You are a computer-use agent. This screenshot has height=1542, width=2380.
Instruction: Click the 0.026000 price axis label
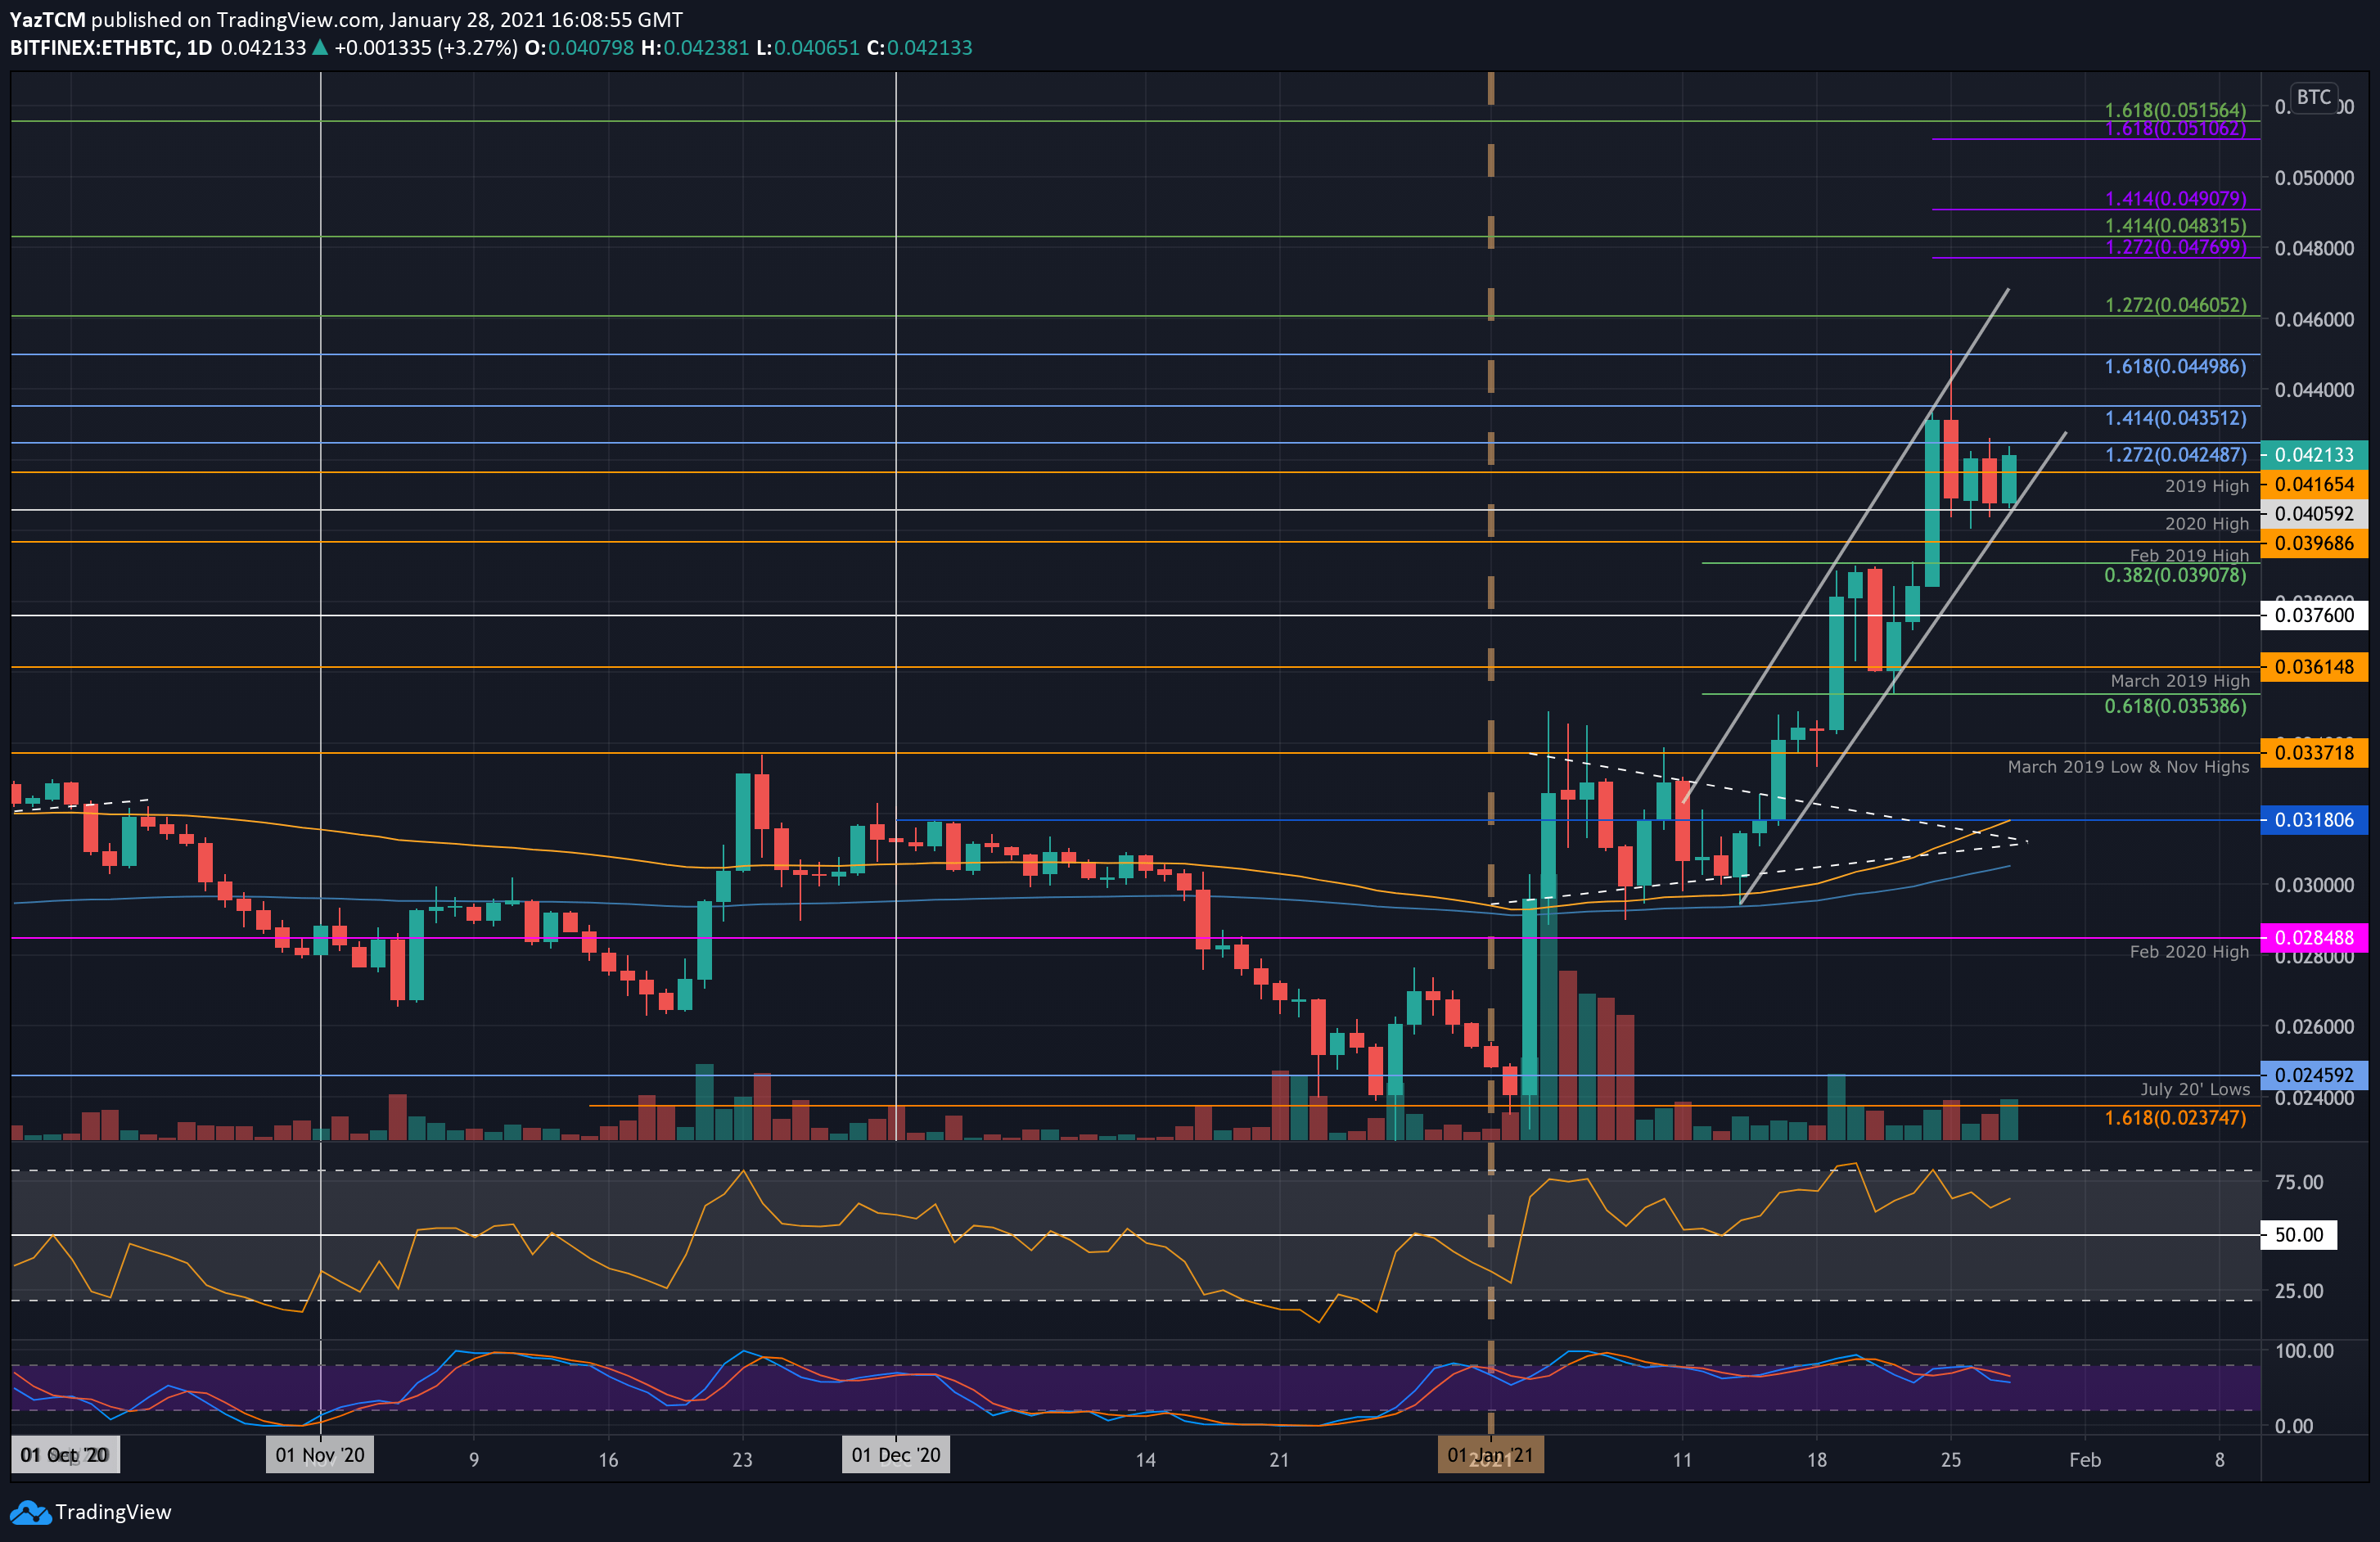tap(2314, 1027)
